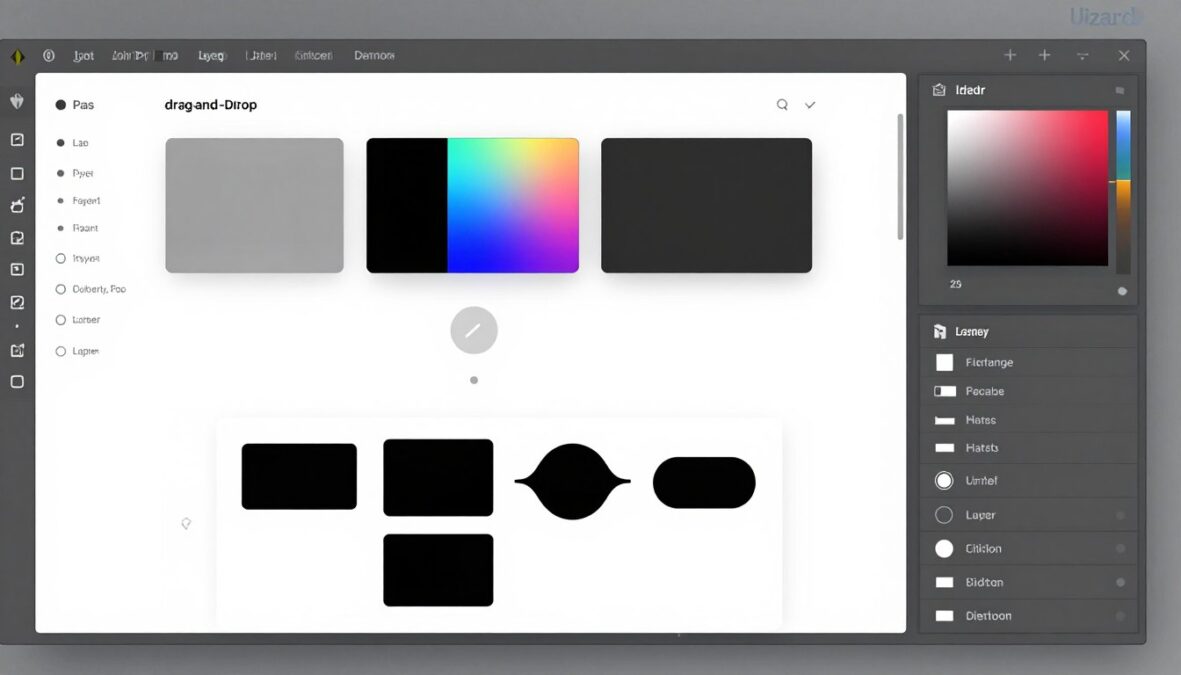Open the dimmed Gntoen menu
The image size is (1181, 675).
click(x=313, y=56)
